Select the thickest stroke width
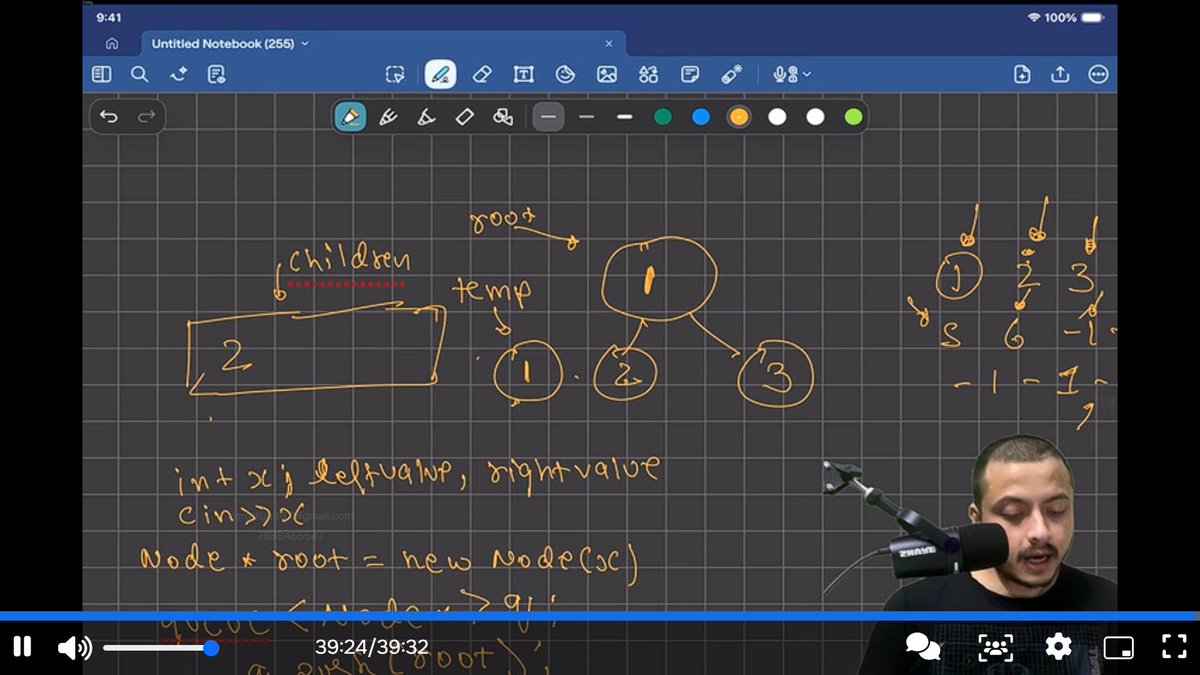This screenshot has height=675, width=1200. (x=625, y=117)
